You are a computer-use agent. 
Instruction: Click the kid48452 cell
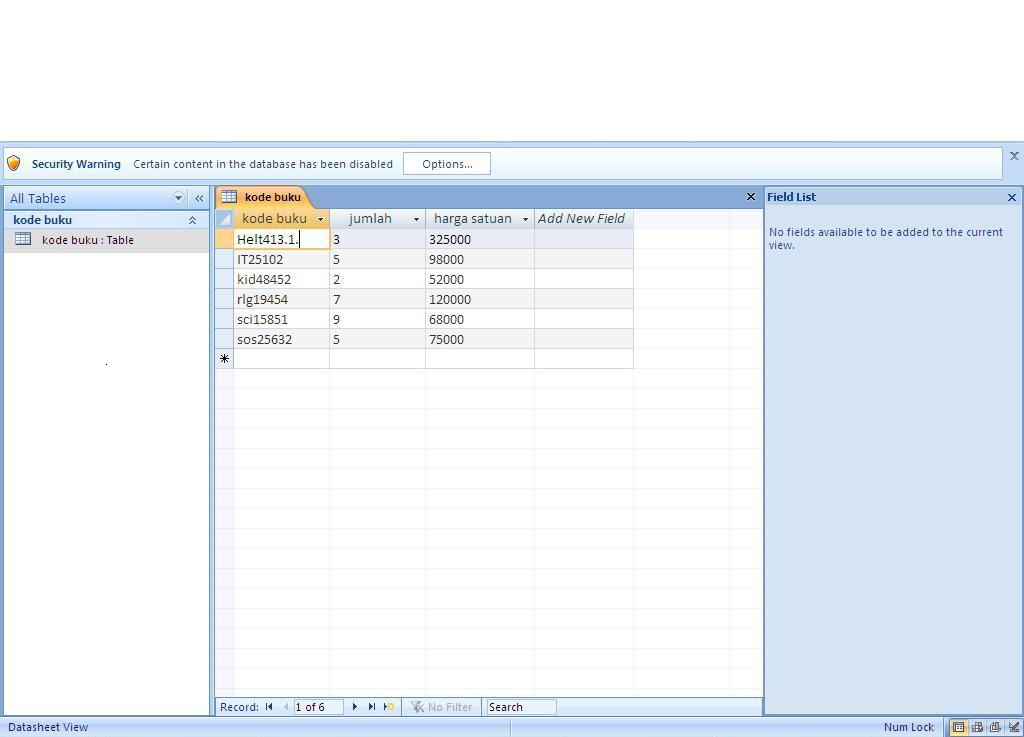(281, 279)
